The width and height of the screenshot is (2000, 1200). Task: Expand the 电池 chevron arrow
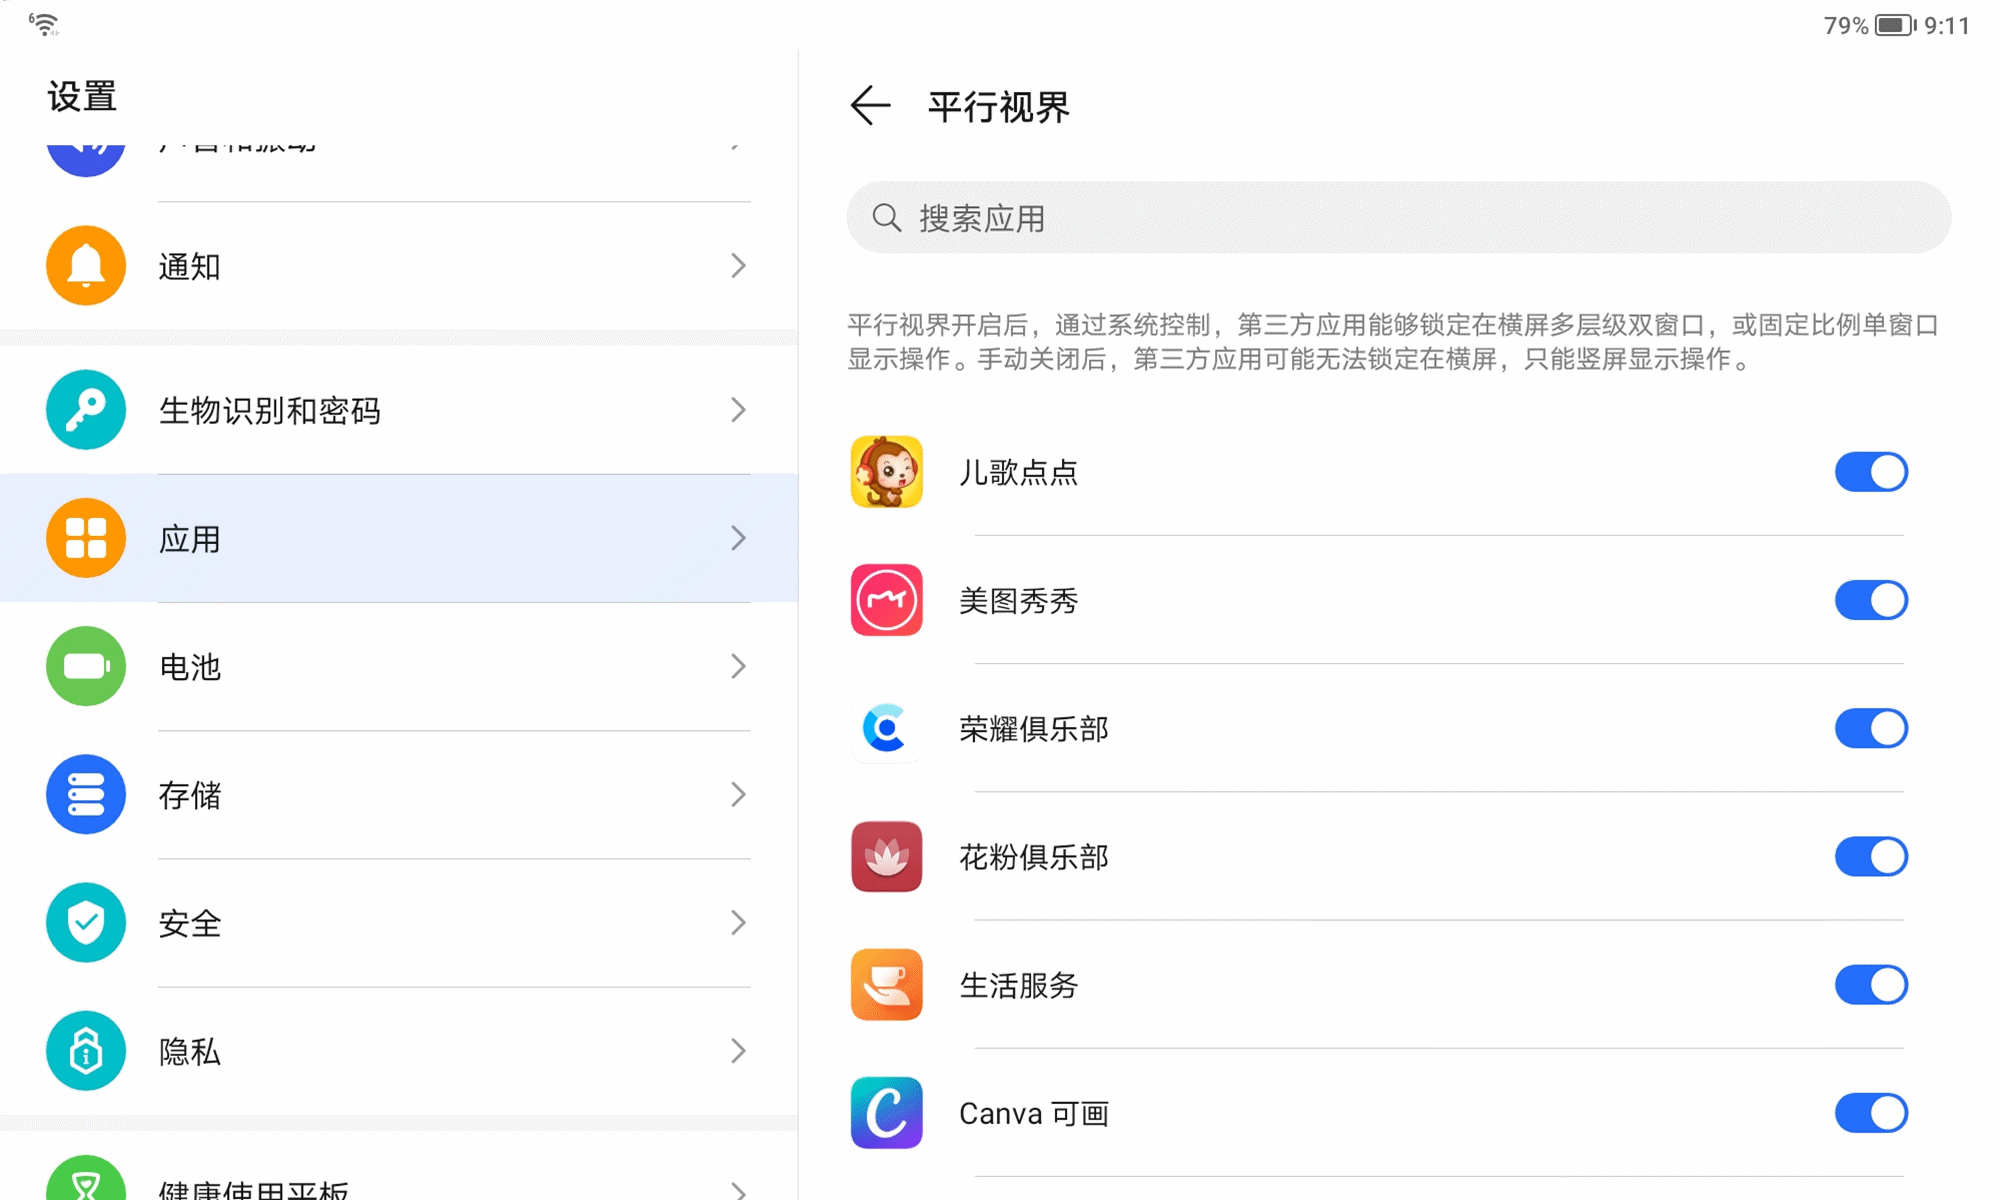pos(738,666)
